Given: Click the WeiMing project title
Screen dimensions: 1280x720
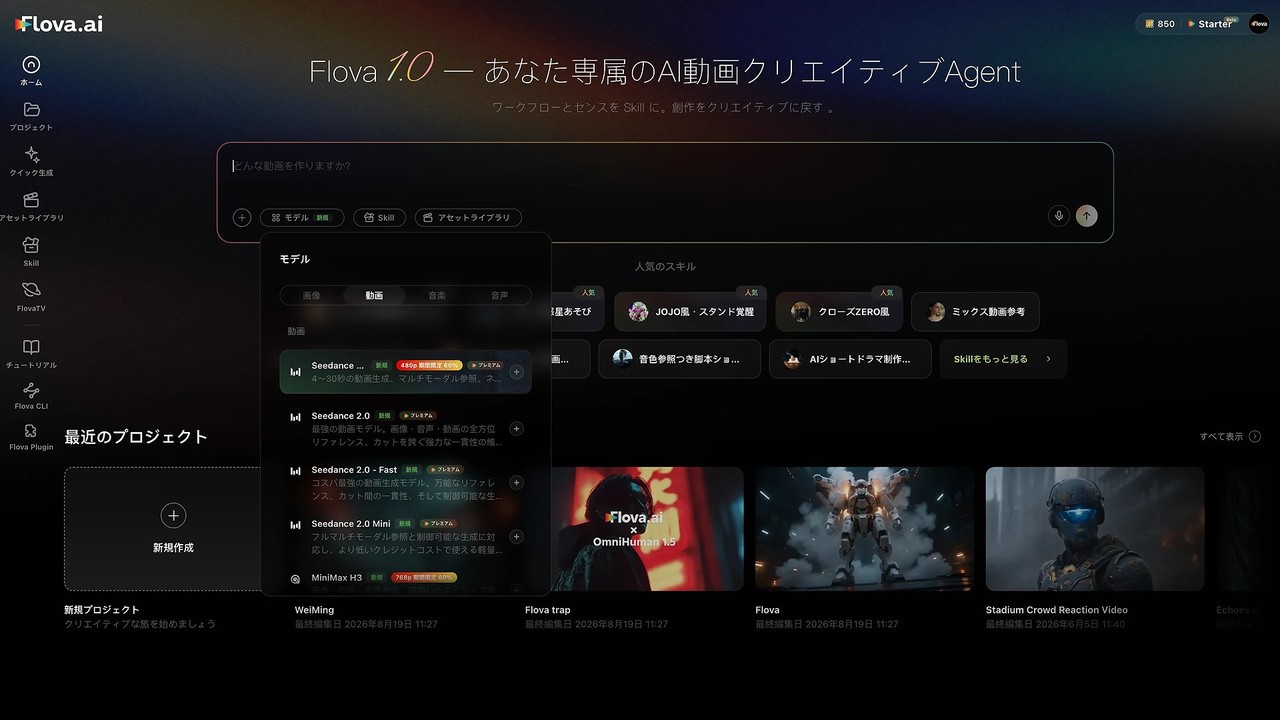Looking at the screenshot, I should pos(314,609).
